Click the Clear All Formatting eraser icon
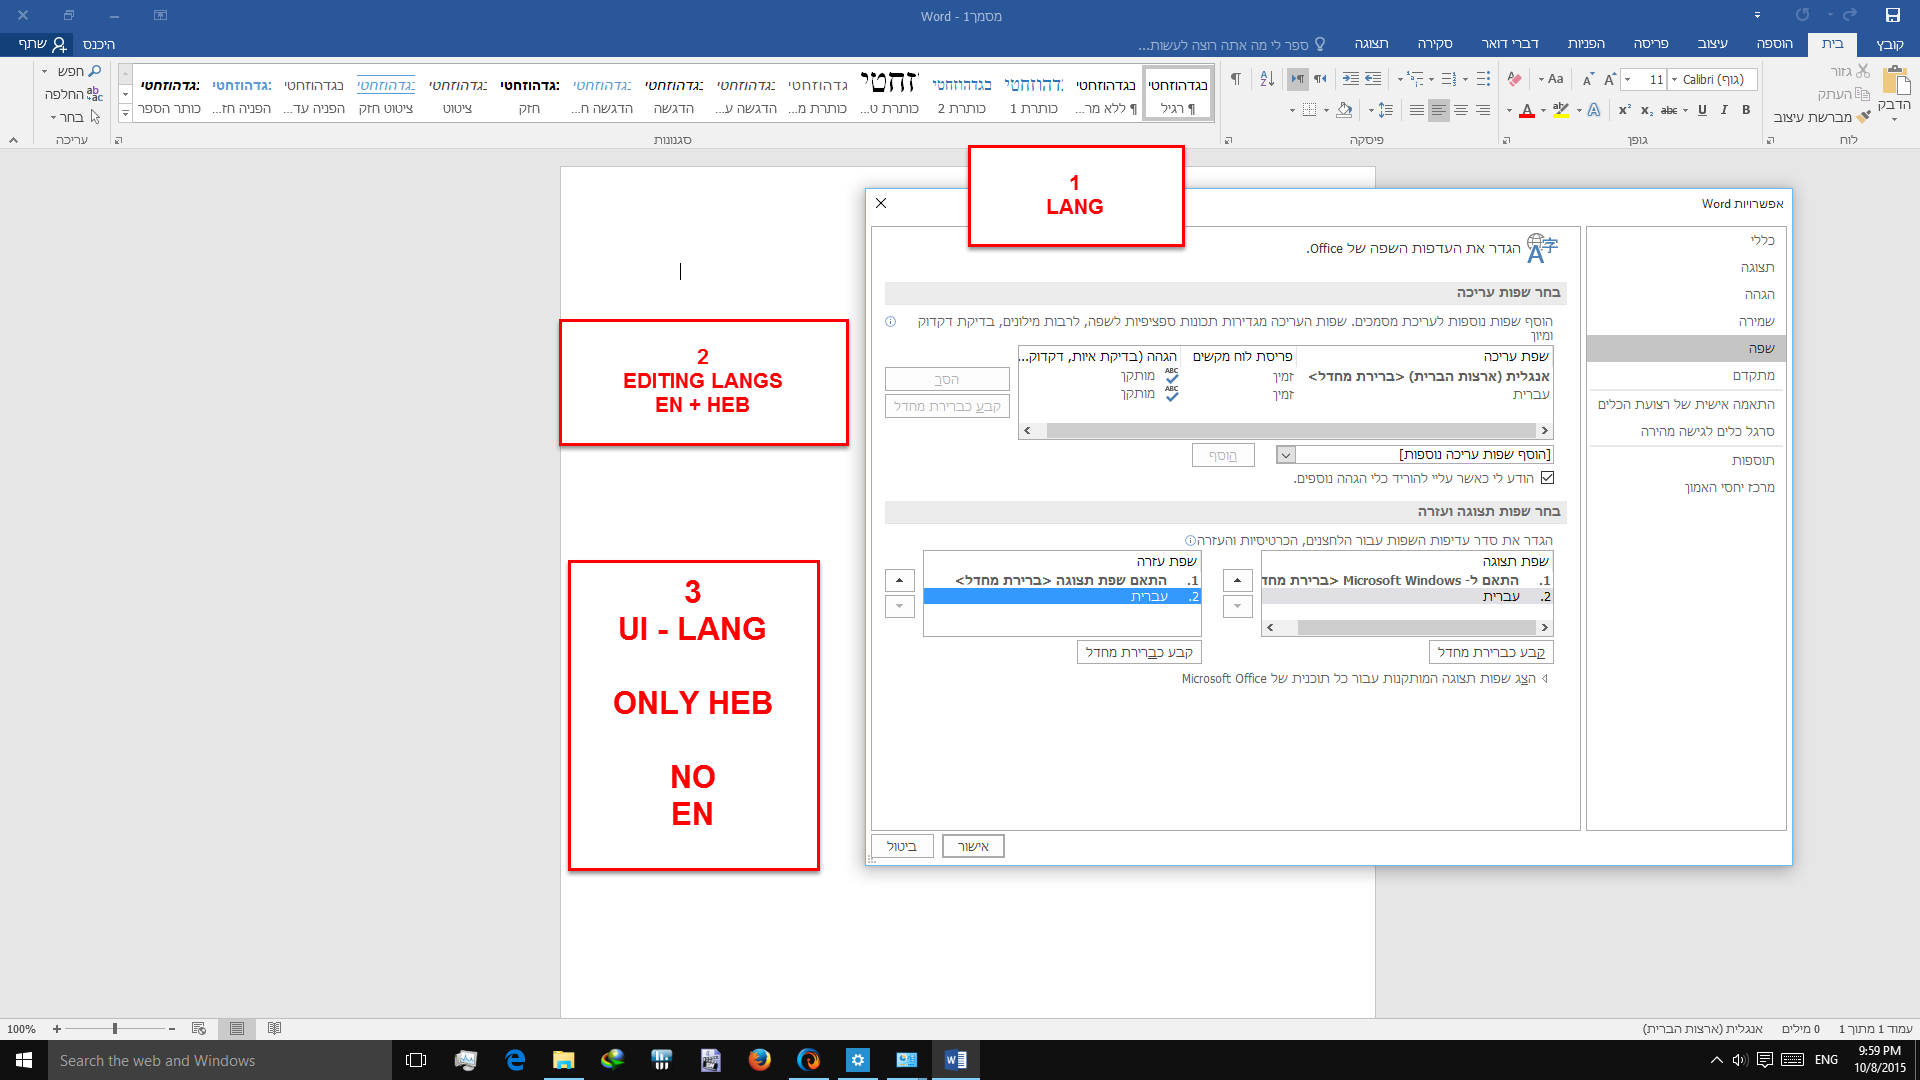The height and width of the screenshot is (1080, 1920). (x=1514, y=79)
